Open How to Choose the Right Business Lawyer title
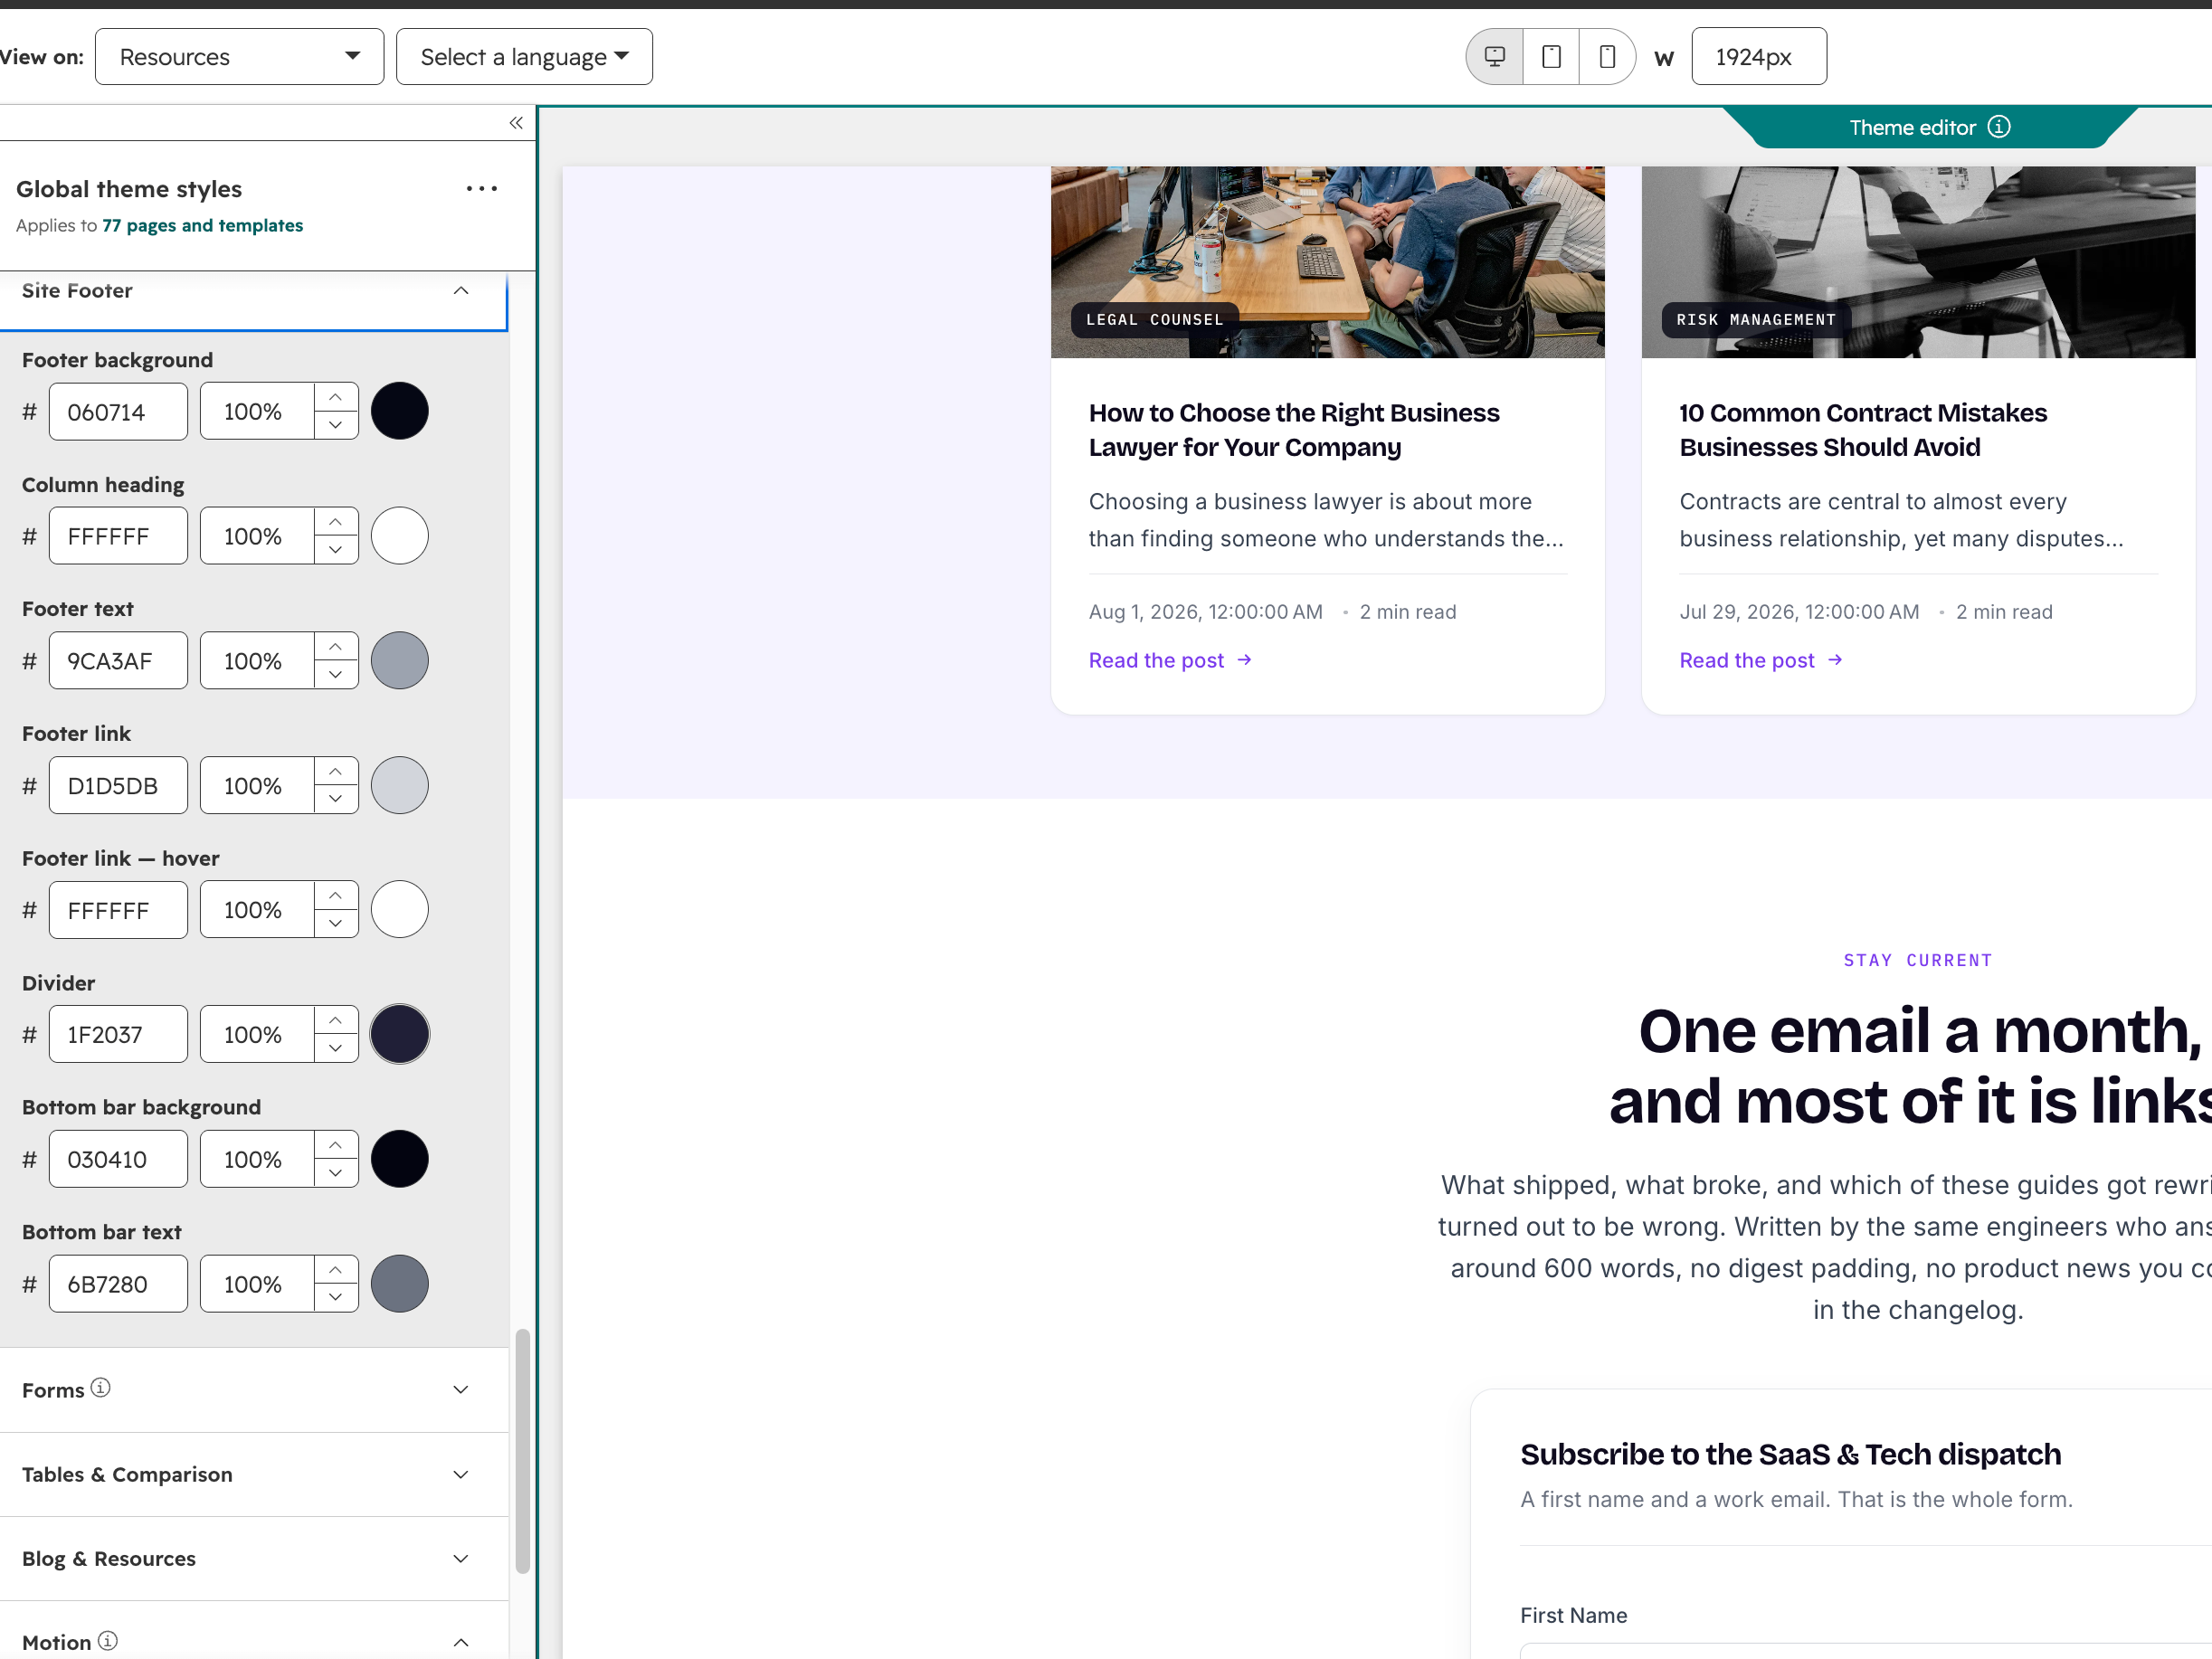Viewport: 2212px width, 1659px height. click(1294, 430)
